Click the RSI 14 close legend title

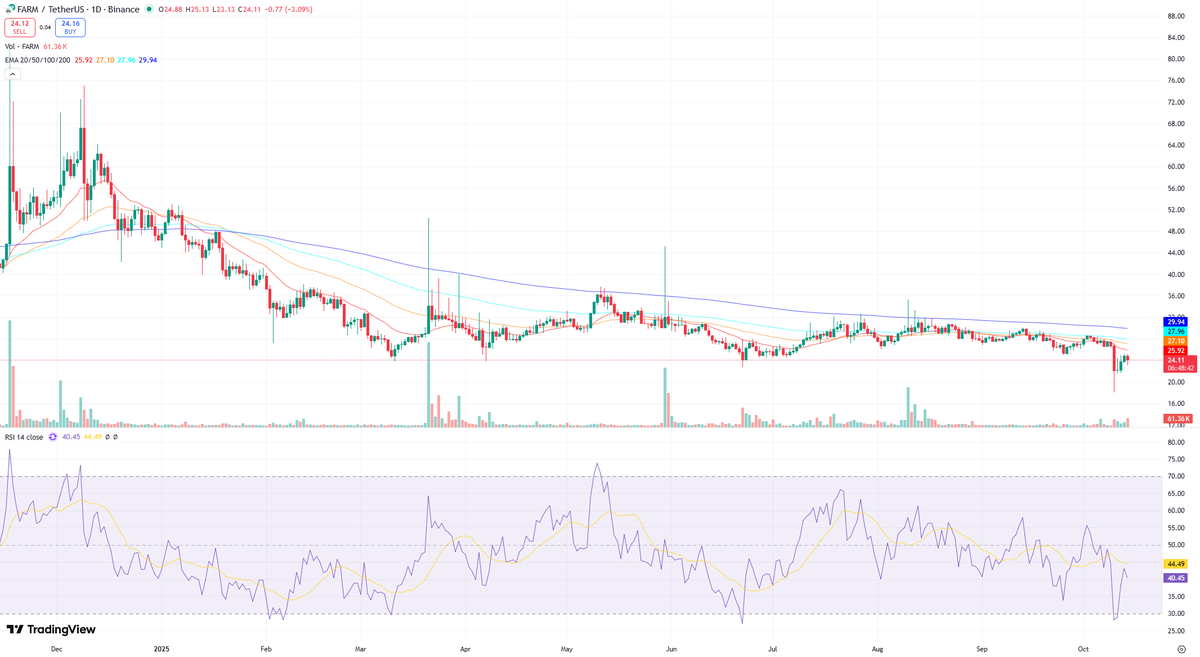(x=25, y=437)
